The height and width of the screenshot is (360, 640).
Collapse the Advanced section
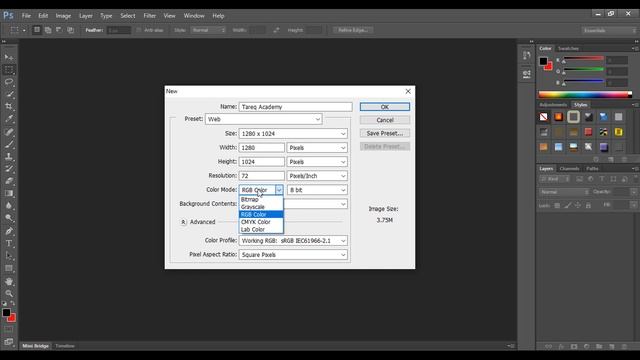[x=183, y=222]
